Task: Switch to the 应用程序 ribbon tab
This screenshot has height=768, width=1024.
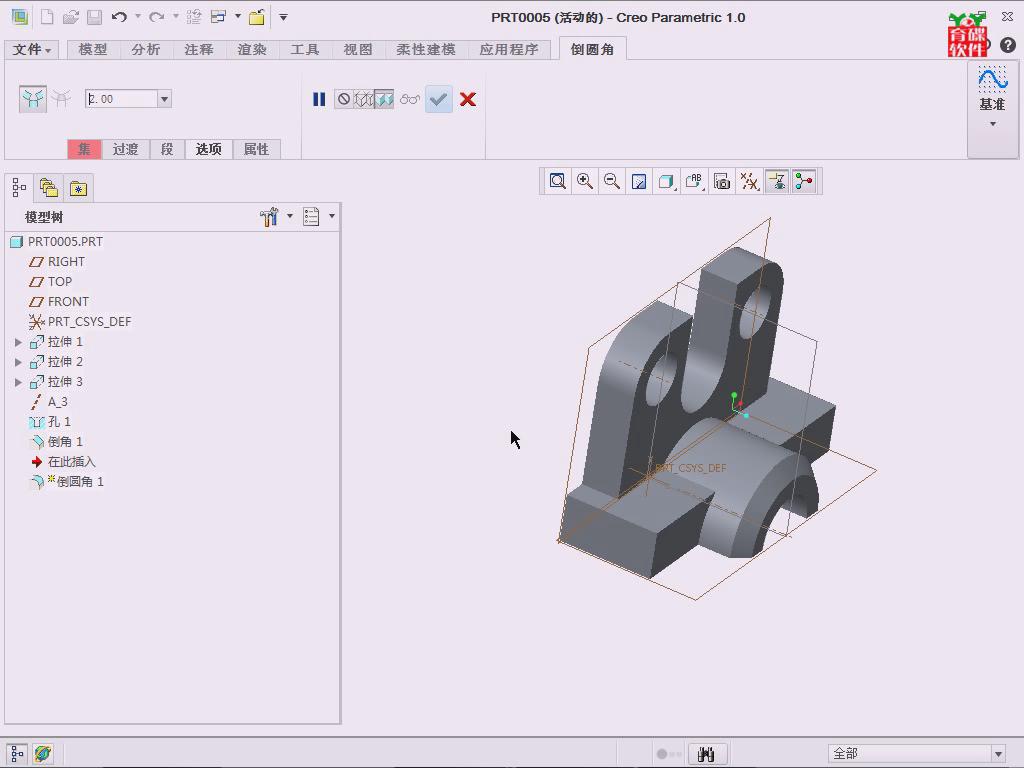Action: pyautogui.click(x=509, y=50)
